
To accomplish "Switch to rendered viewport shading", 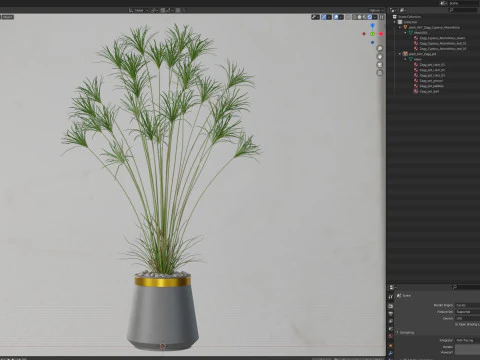I will click(370, 17).
